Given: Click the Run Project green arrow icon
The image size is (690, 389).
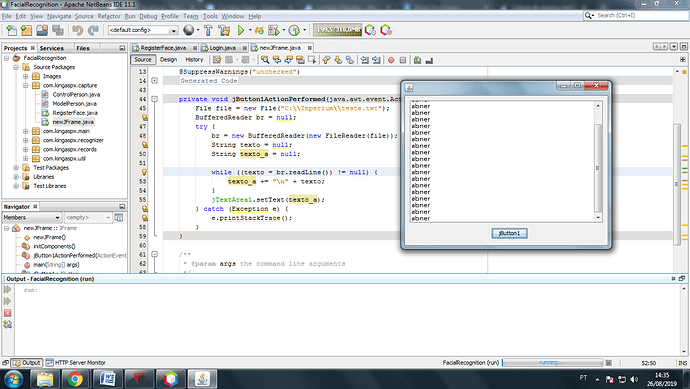Looking at the screenshot, I should (241, 30).
